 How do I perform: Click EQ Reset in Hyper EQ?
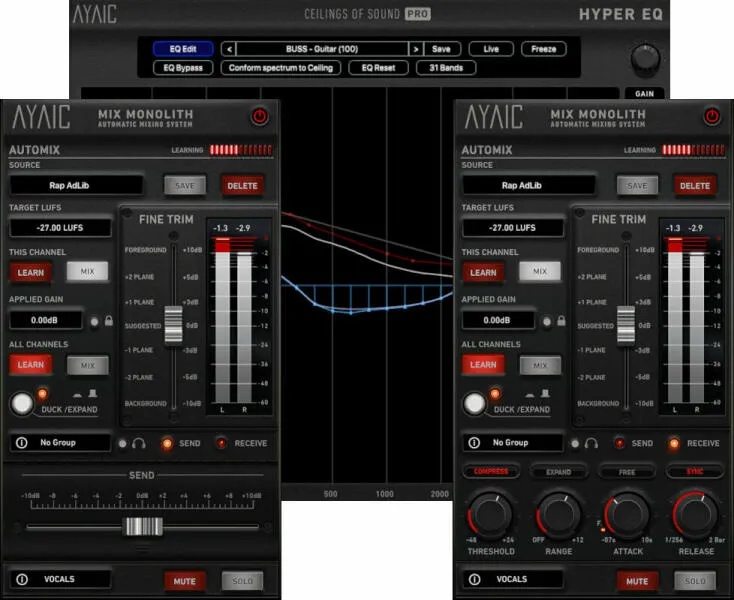[x=378, y=68]
